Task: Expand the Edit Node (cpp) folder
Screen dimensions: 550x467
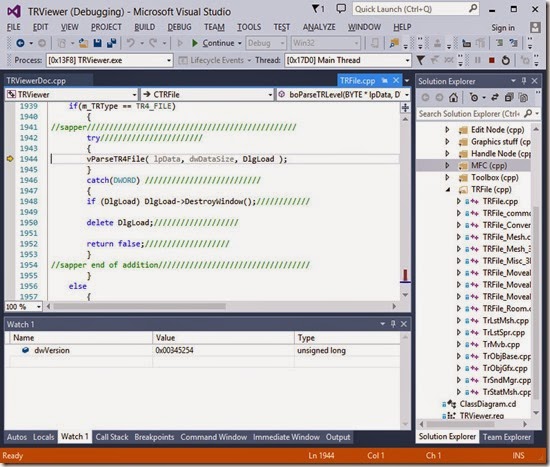Action: 447,129
